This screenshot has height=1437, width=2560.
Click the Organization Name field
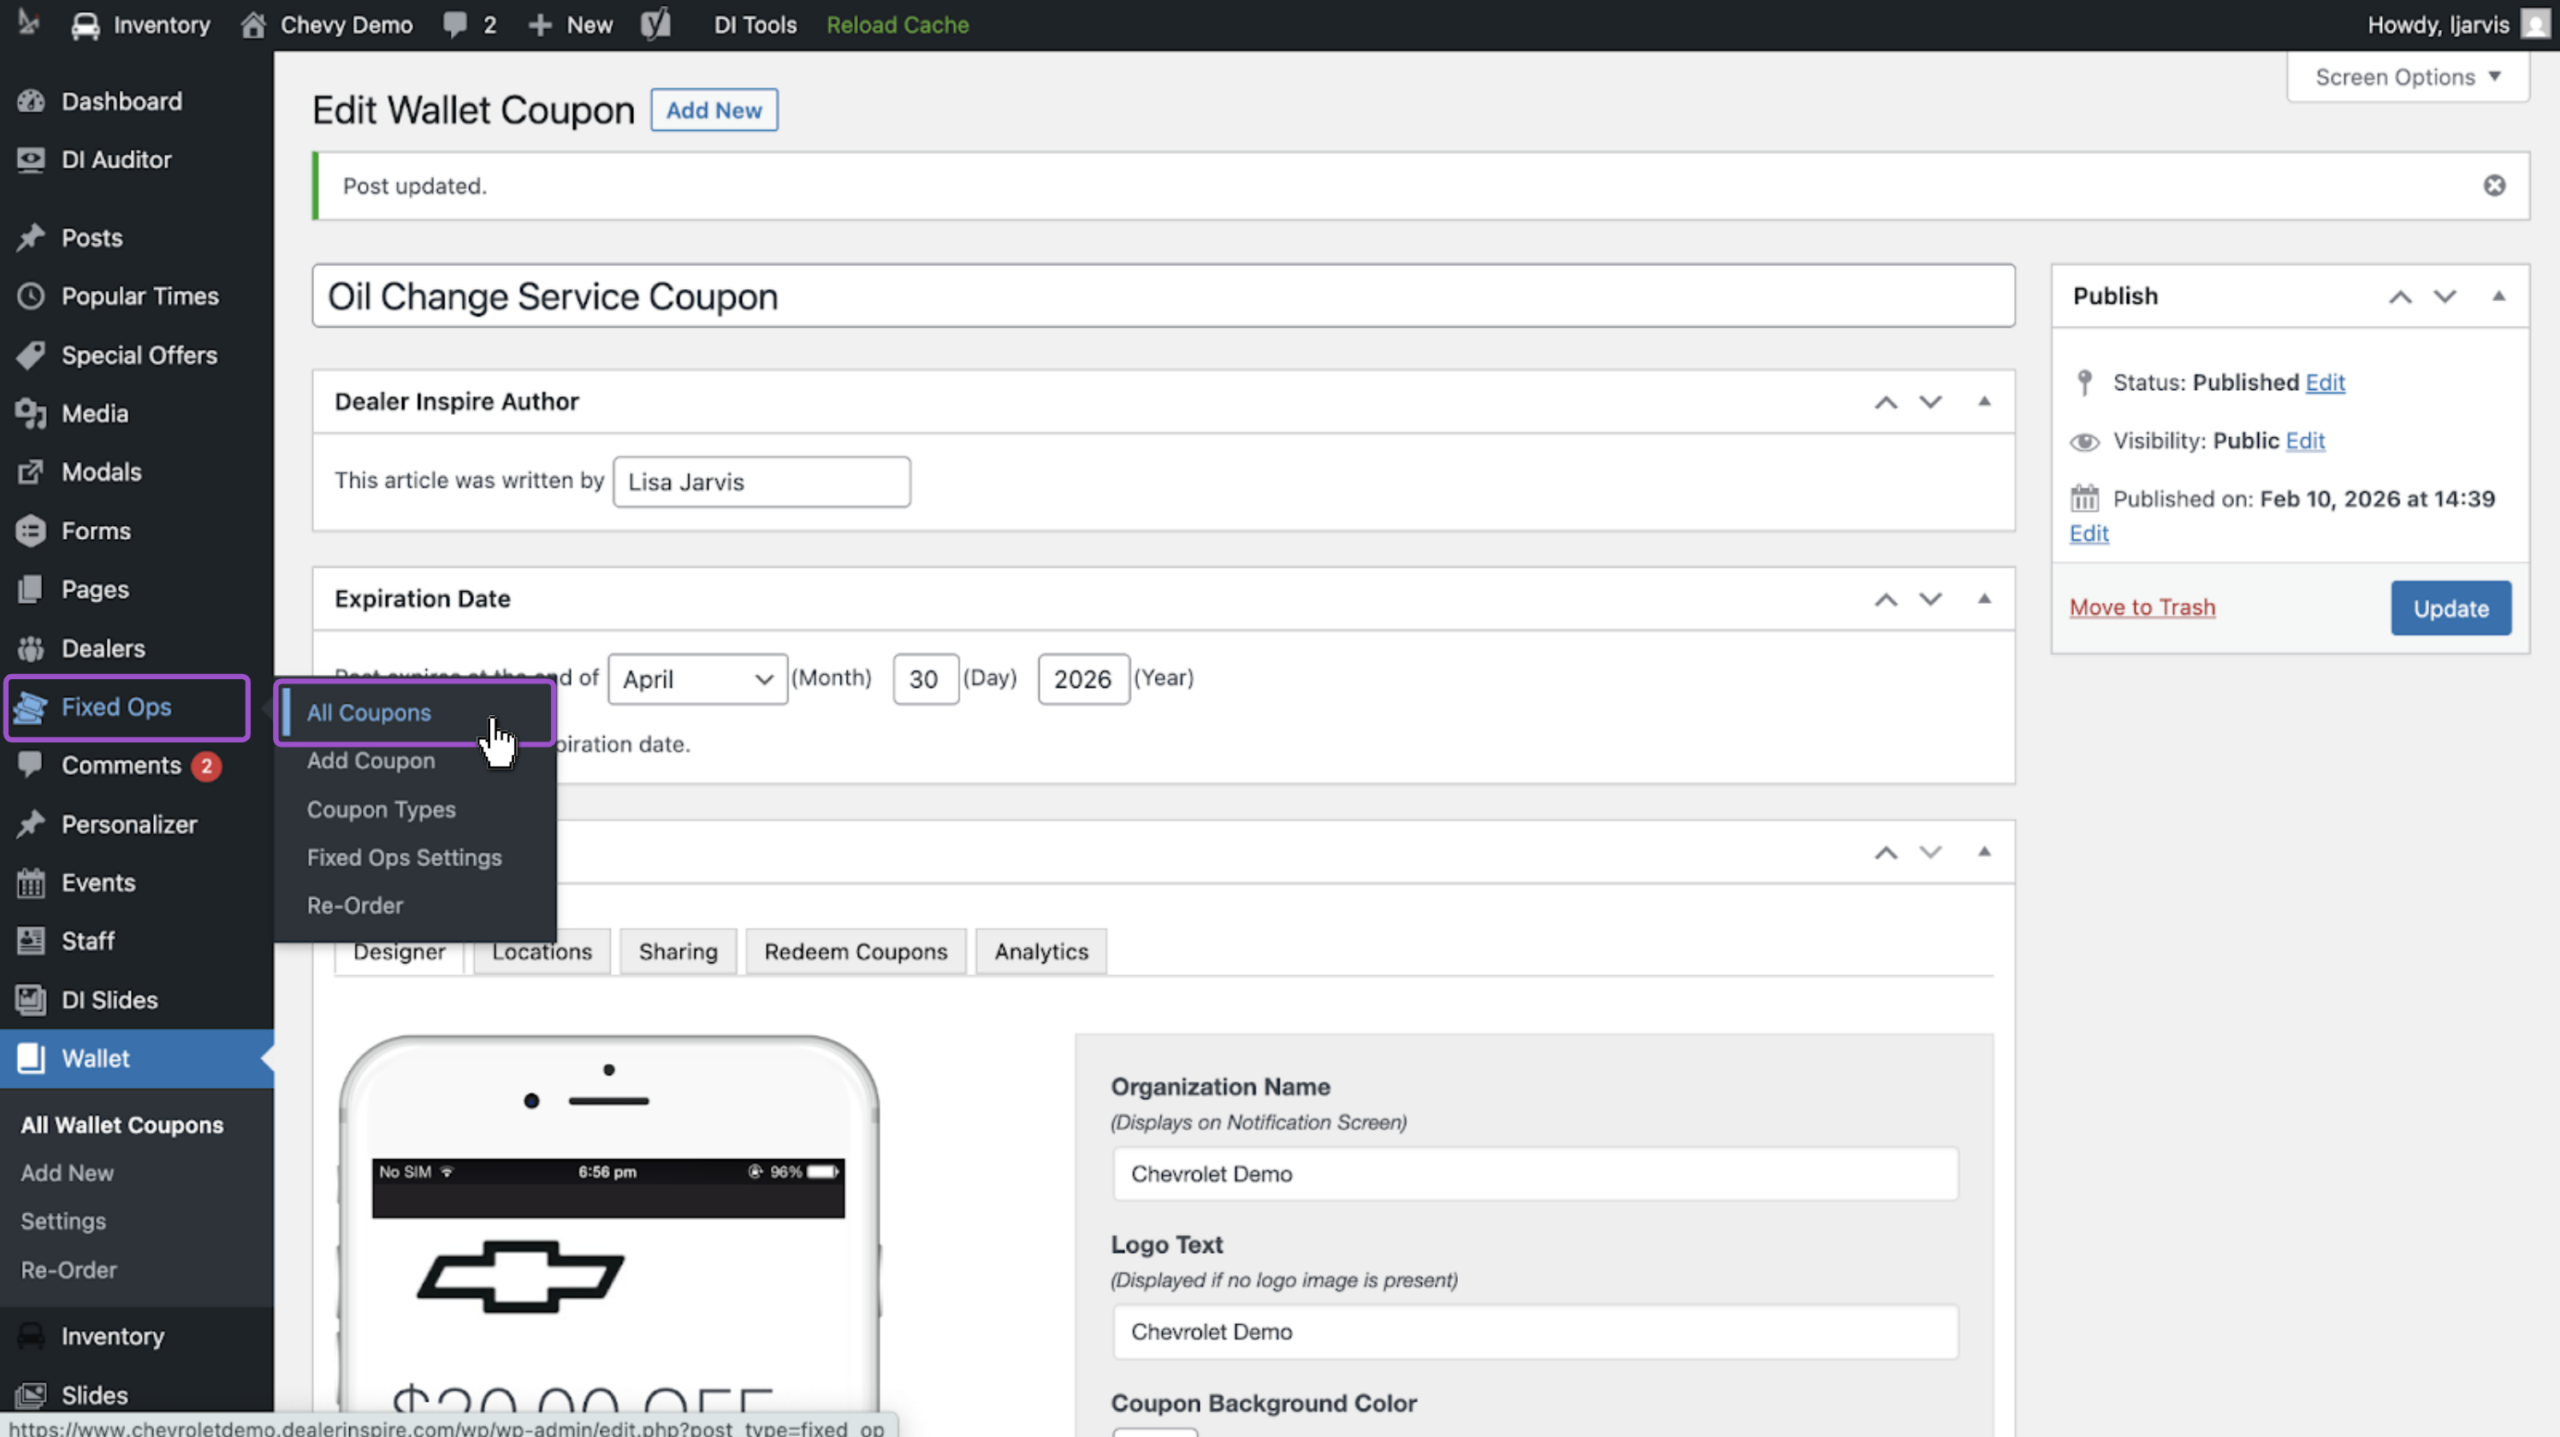coord(1535,1174)
